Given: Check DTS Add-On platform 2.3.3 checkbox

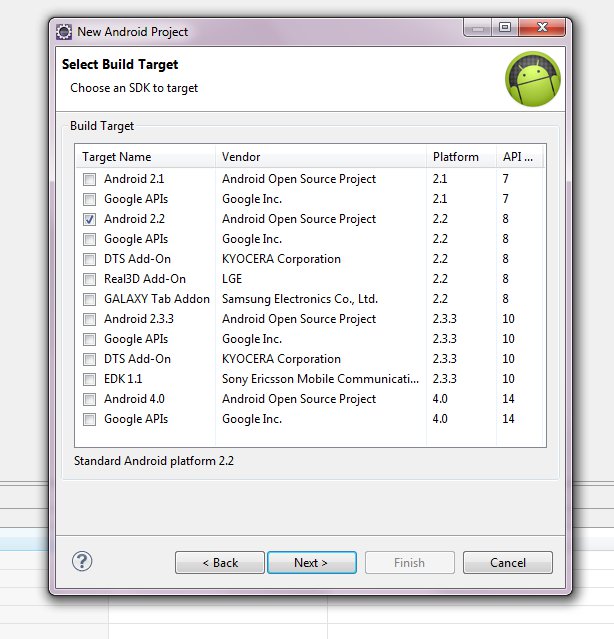Looking at the screenshot, I should (89, 359).
